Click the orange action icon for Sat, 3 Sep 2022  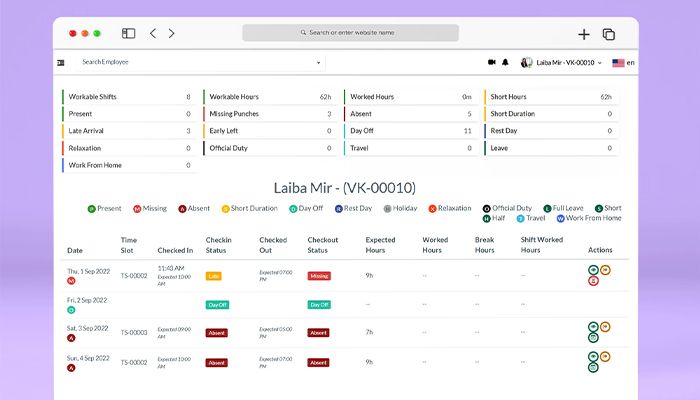coord(605,327)
